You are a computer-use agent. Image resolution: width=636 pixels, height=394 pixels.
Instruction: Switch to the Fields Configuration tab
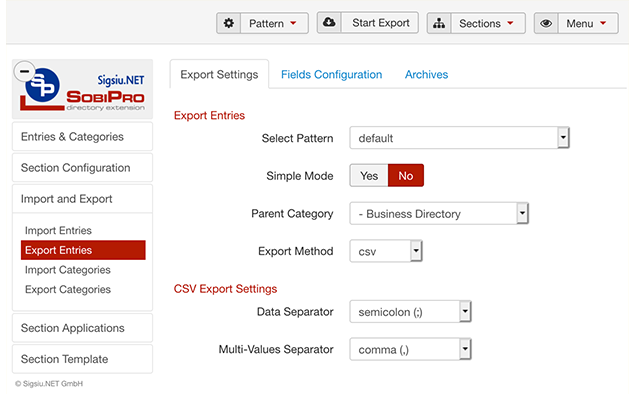(x=331, y=74)
